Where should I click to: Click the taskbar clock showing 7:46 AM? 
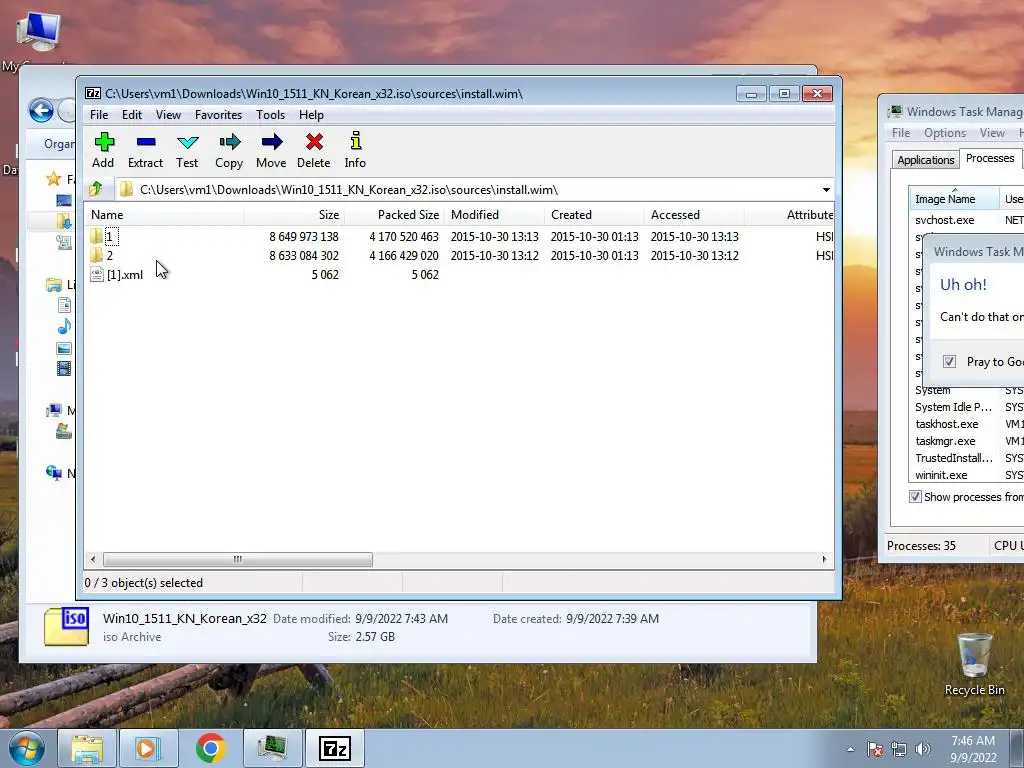(x=973, y=749)
